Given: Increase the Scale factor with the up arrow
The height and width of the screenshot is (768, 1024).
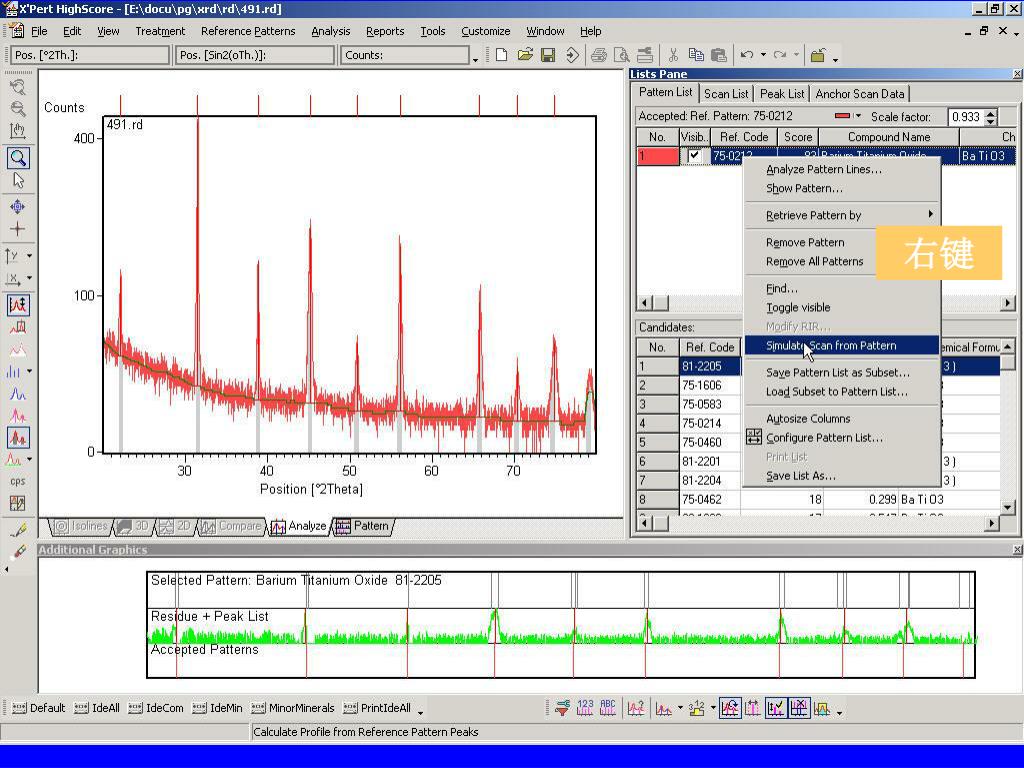Looking at the screenshot, I should (991, 112).
